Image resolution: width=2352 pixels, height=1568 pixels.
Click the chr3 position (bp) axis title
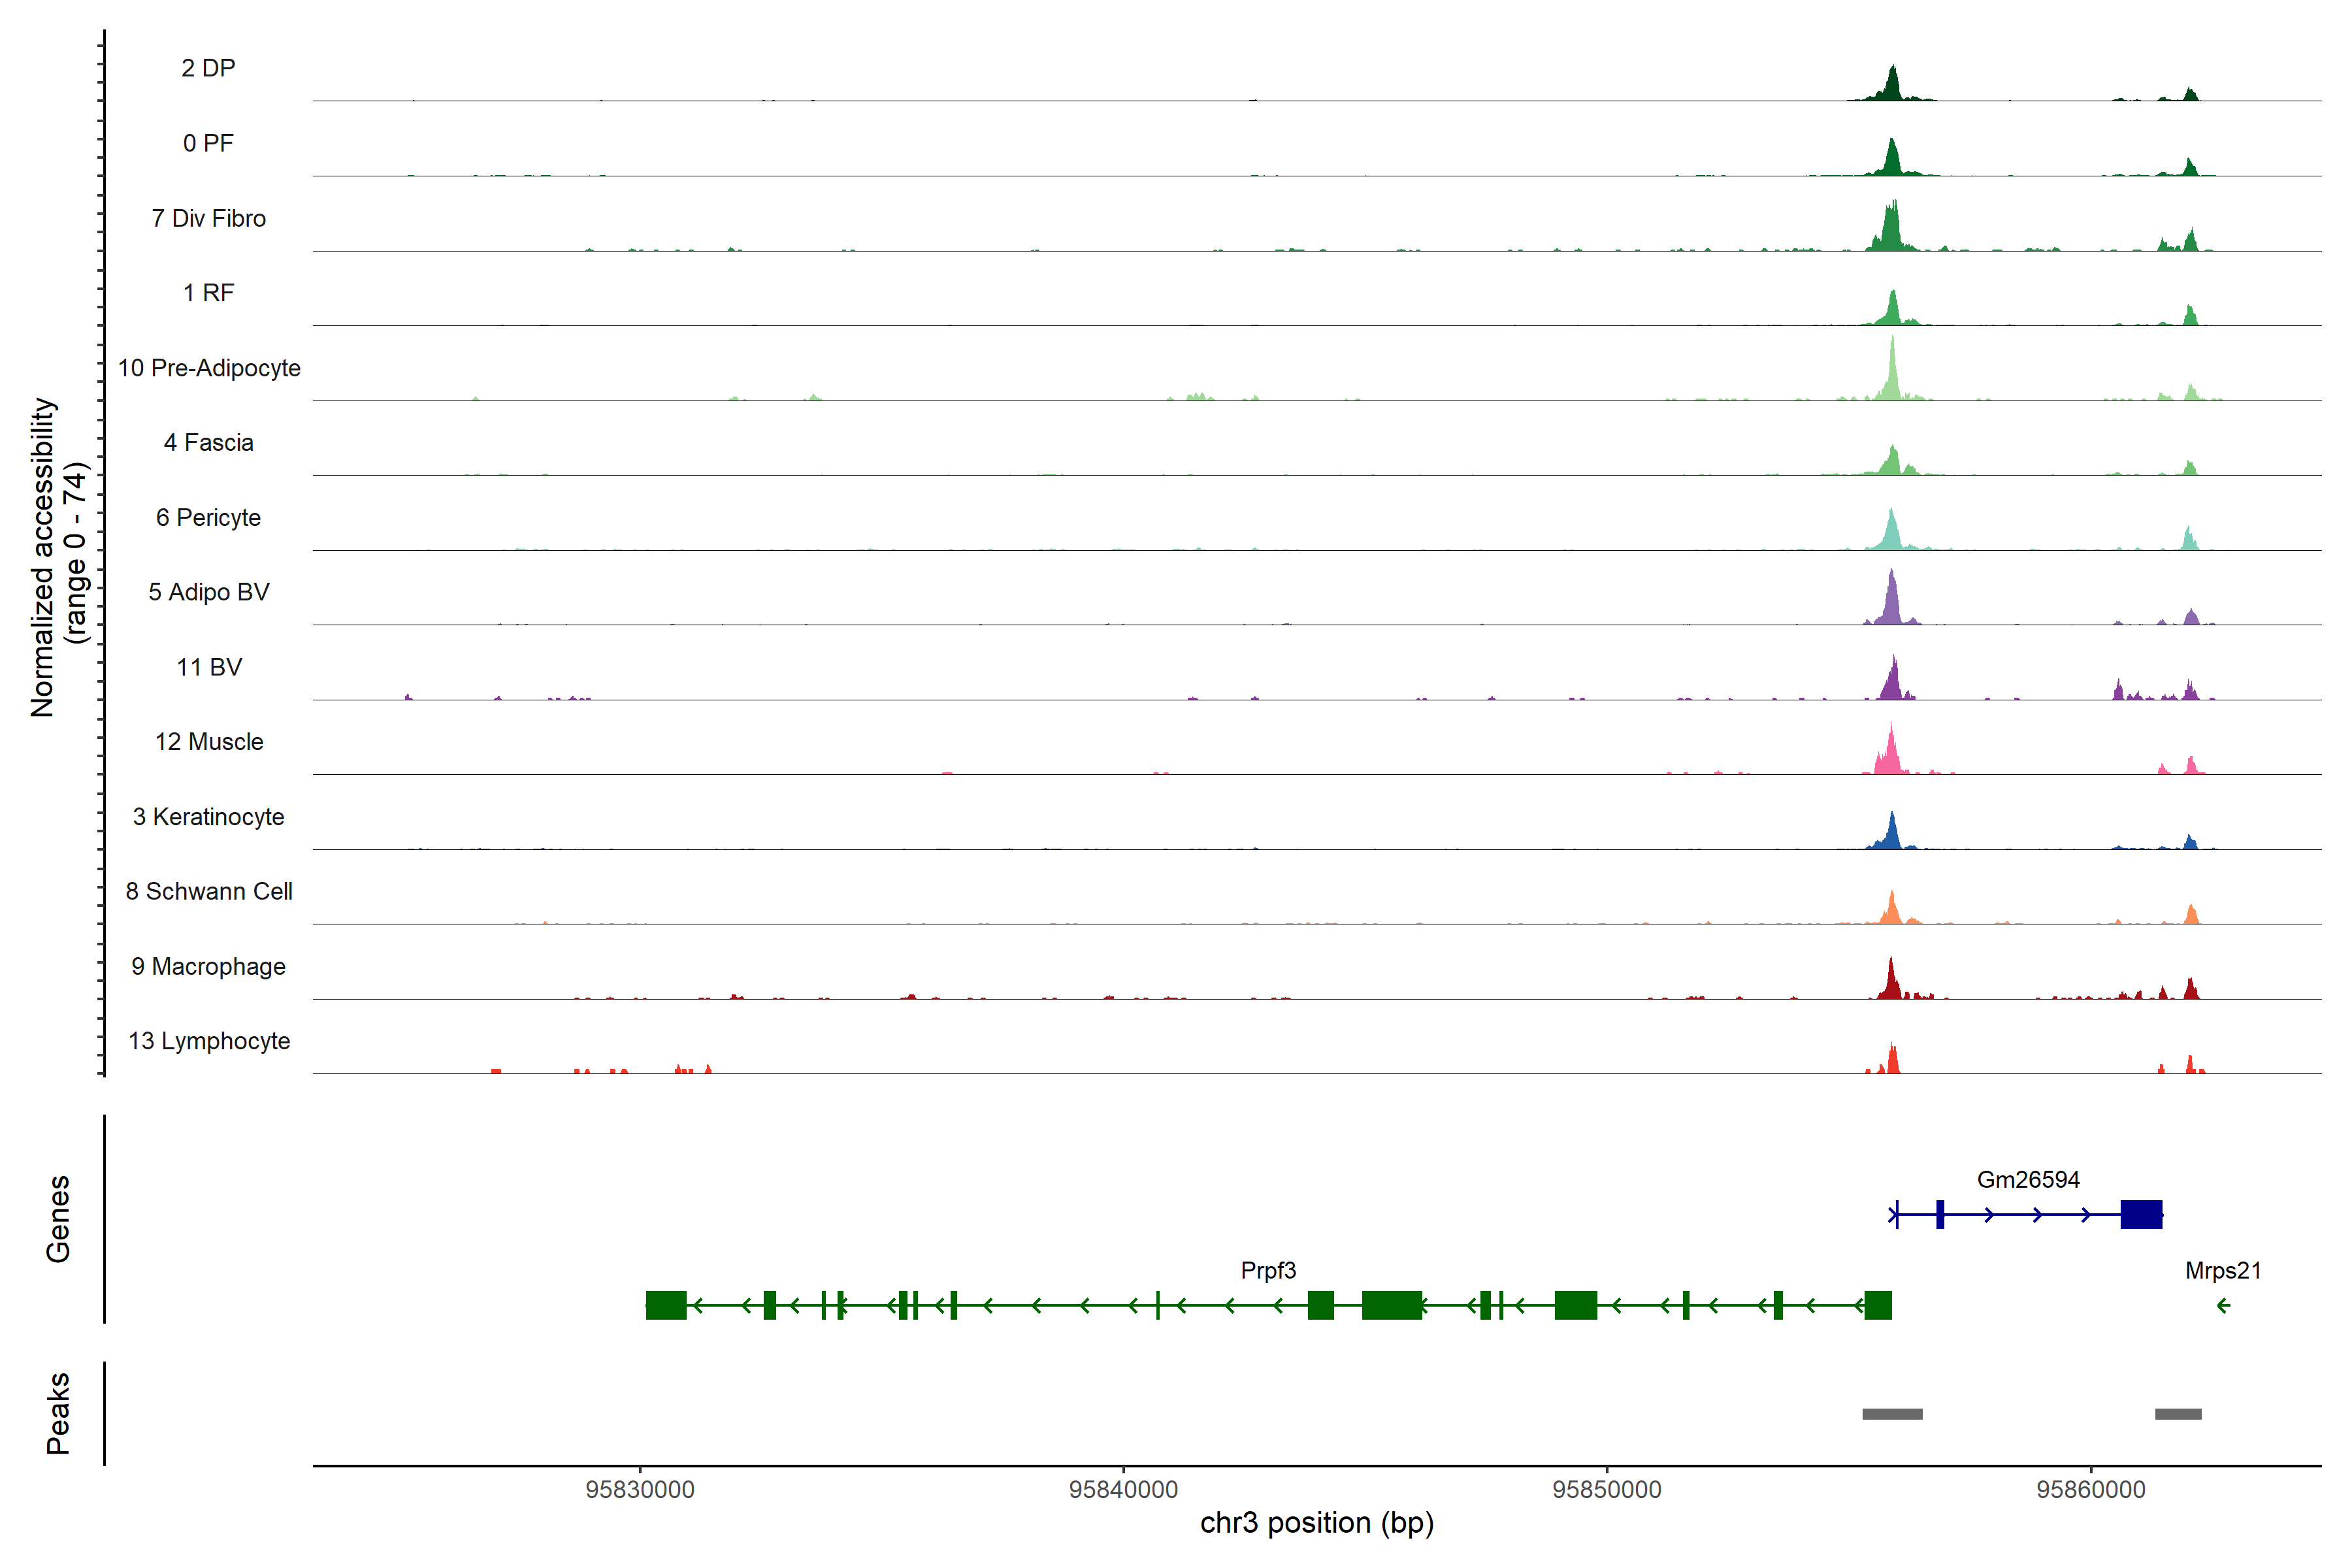click(x=1316, y=1523)
